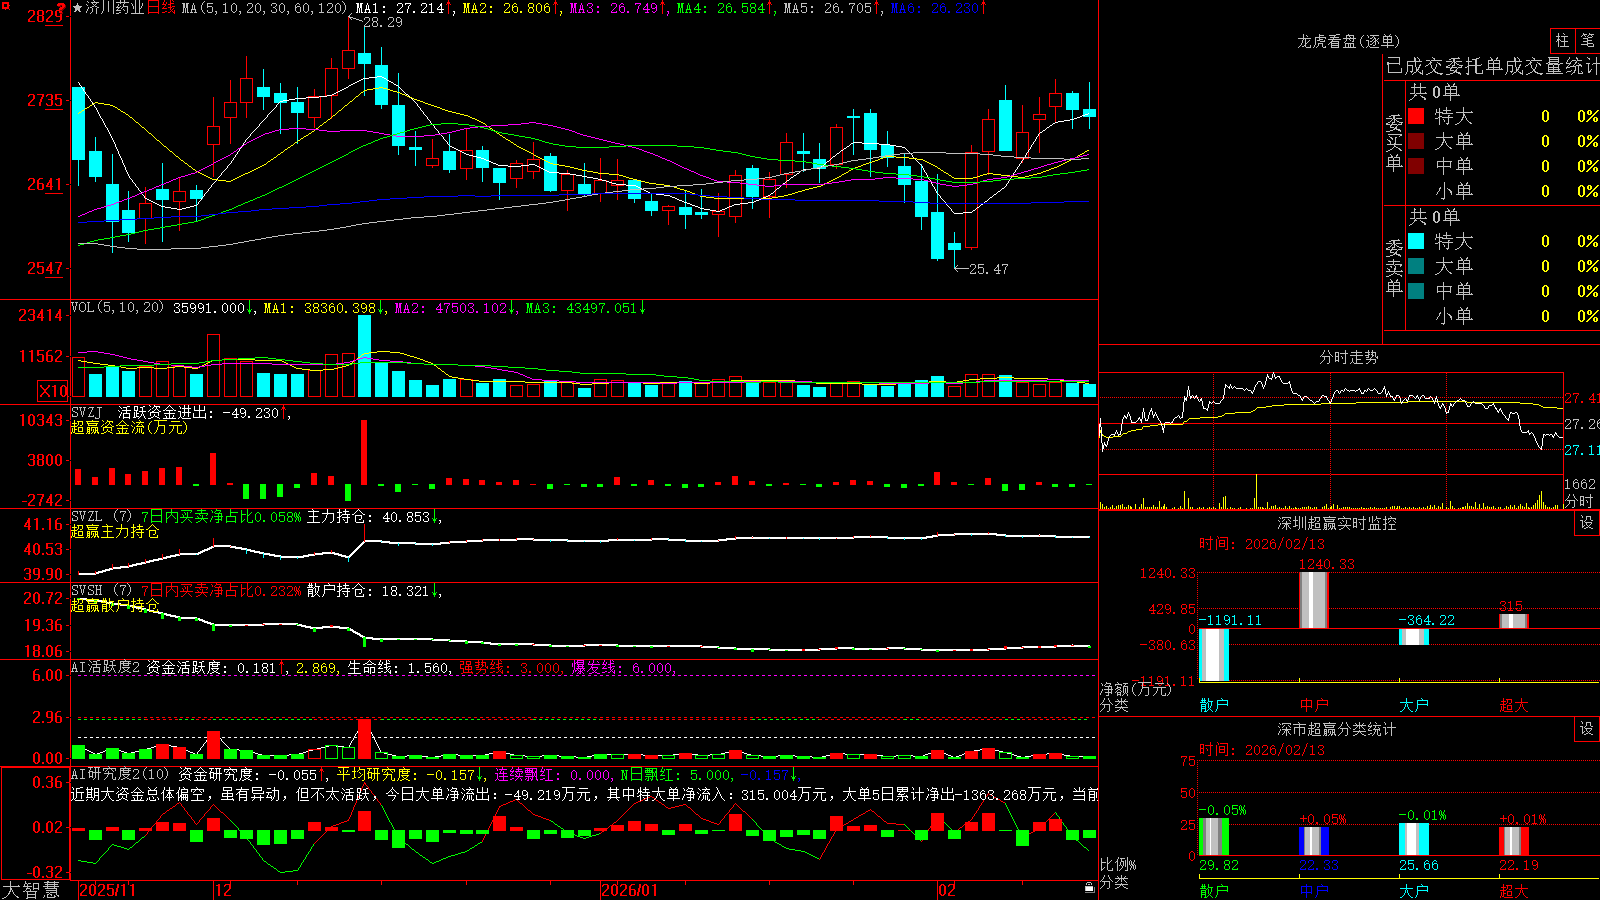Click the 大智慧 logo at bottom left
Image resolution: width=1600 pixels, height=900 pixels.
[31, 889]
